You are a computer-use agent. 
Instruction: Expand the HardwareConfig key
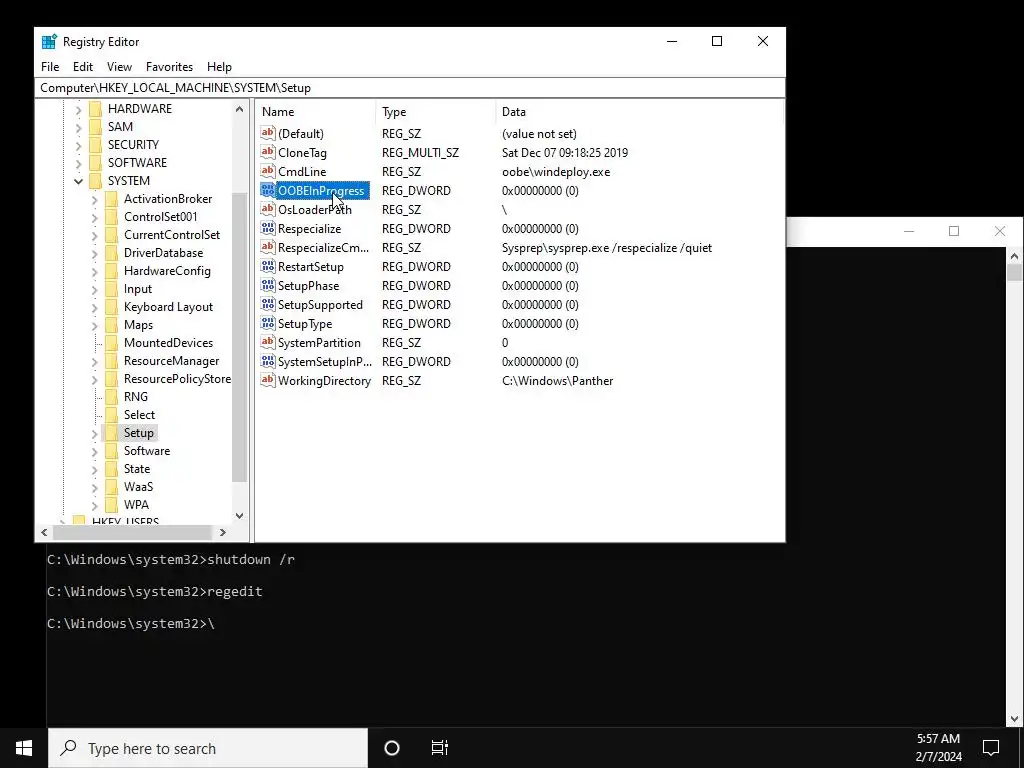click(95, 271)
